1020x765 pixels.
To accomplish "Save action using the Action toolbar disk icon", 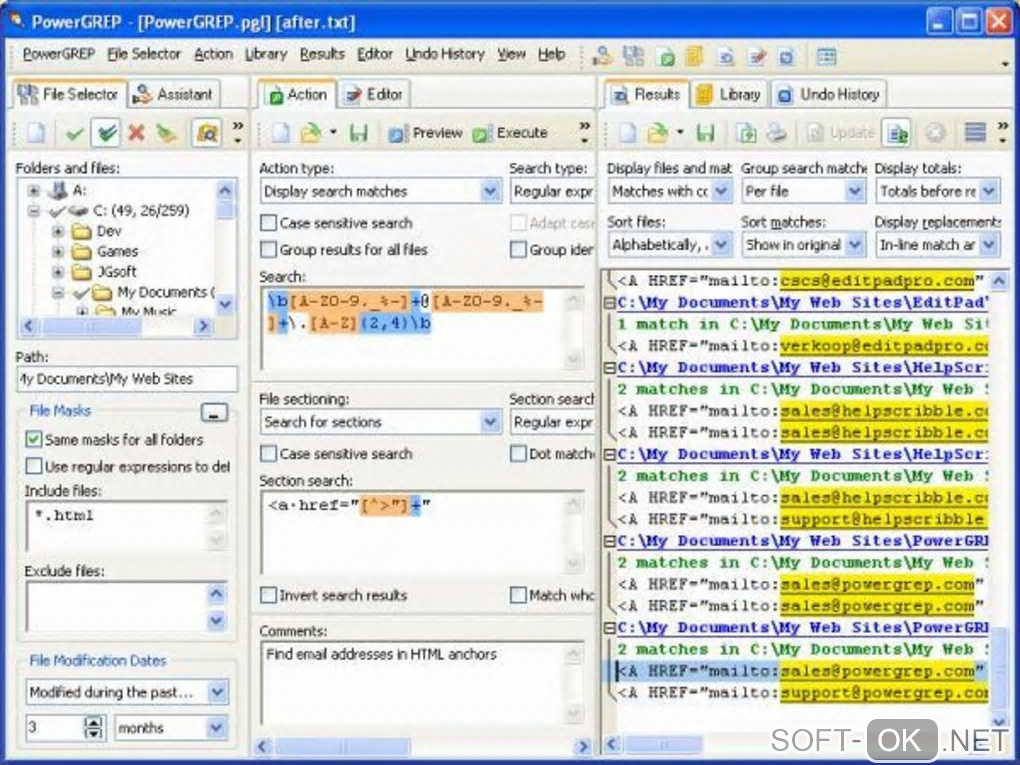I will point(358,133).
